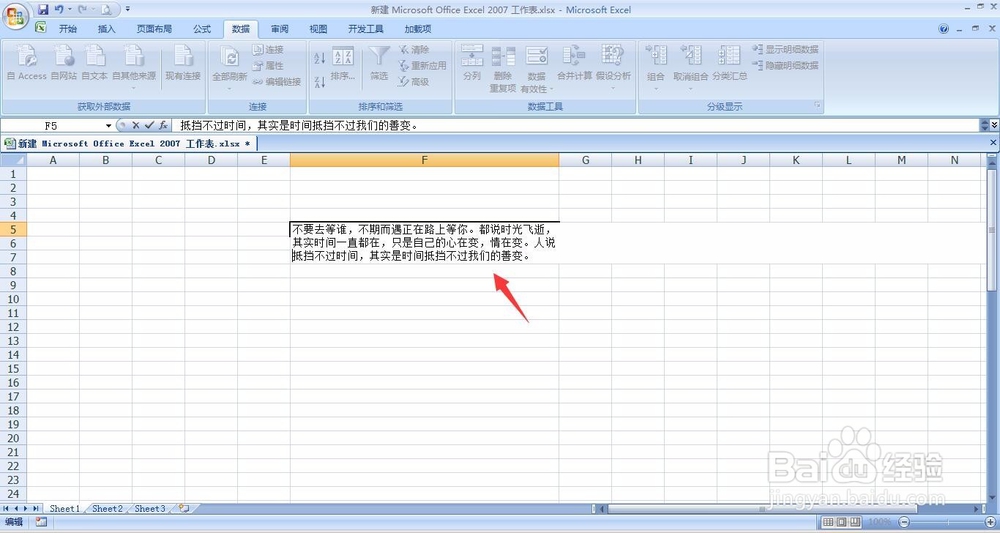1000x533 pixels.
Task: Switch to Sheet1 tab
Action: [x=65, y=509]
